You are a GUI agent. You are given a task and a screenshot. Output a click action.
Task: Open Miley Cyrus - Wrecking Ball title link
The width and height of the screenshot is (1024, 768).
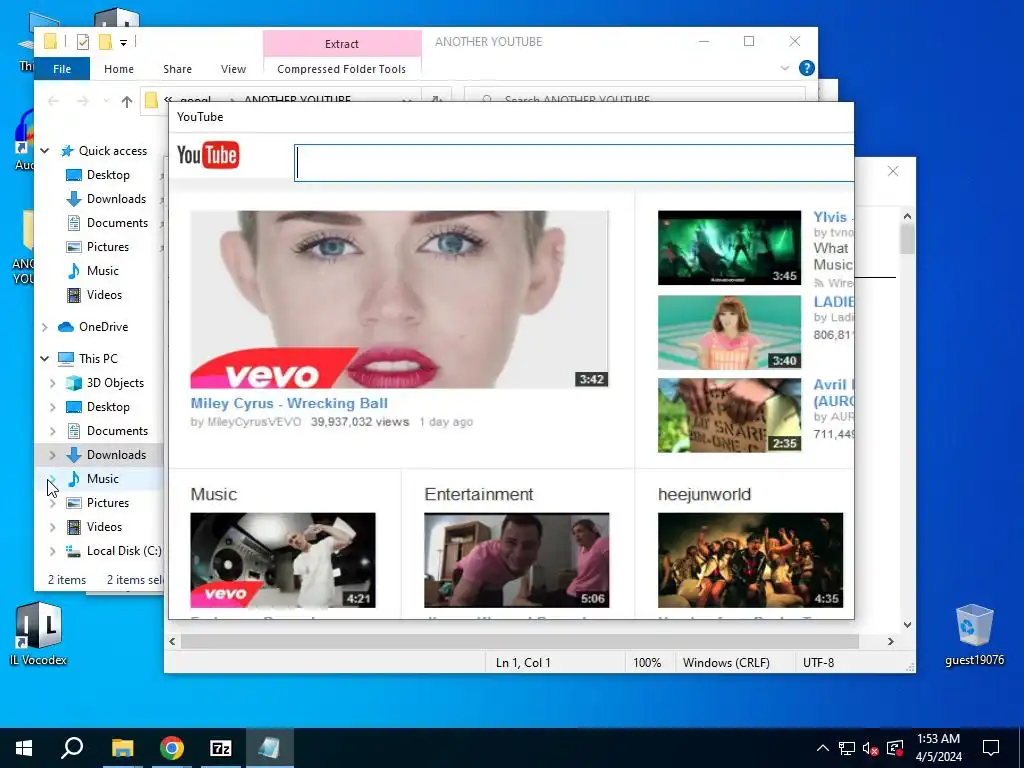pos(289,403)
